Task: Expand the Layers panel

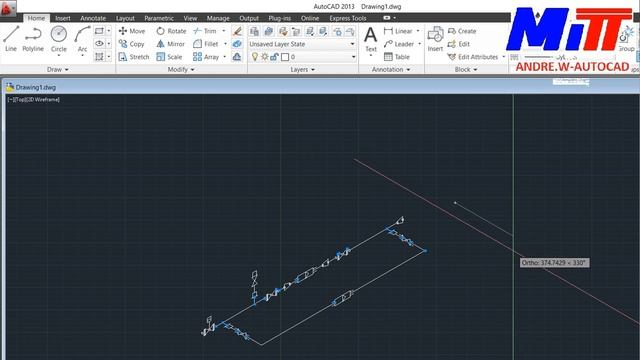Action: [x=302, y=69]
